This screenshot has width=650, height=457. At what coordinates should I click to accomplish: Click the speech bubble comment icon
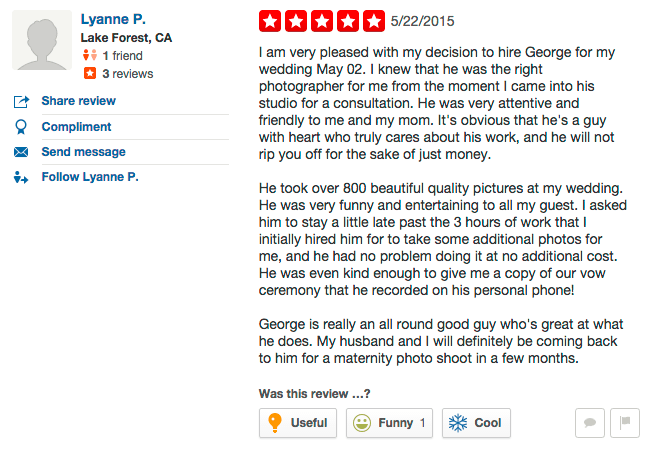590,423
